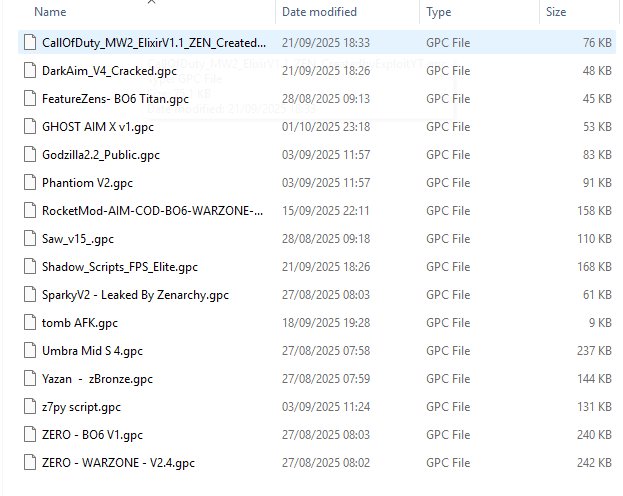623x496 pixels.
Task: Click GPC File type in Saw_v15_.gpc row
Action: 448,239
